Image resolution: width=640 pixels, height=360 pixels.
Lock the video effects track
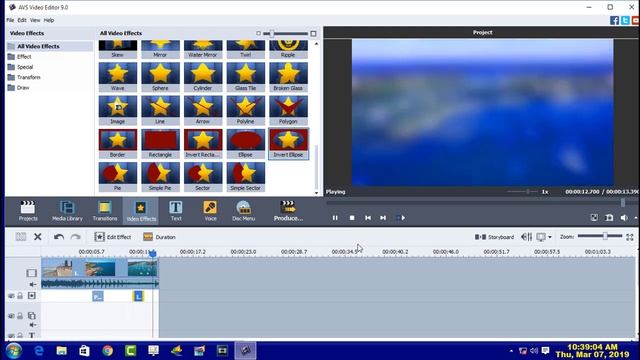[x=20, y=296]
